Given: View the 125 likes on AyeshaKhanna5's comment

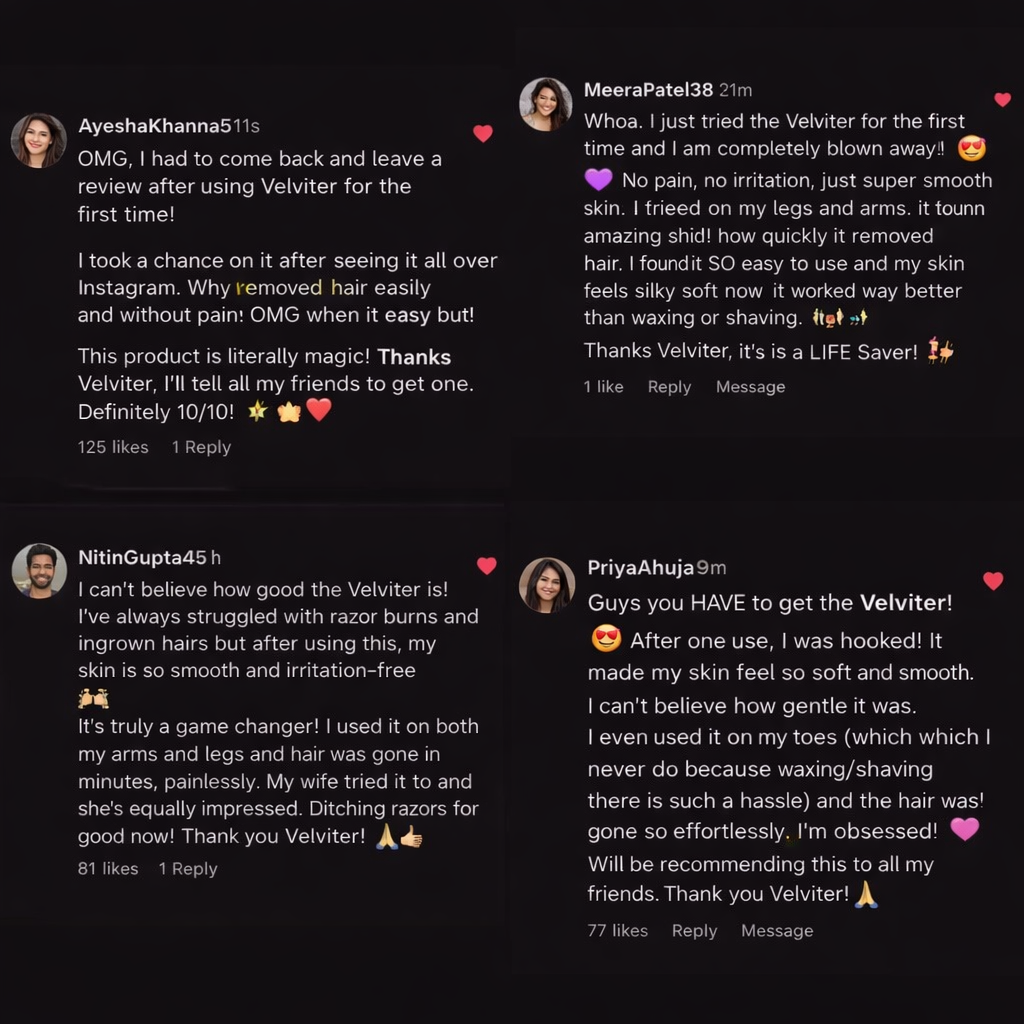Looking at the screenshot, I should [x=113, y=447].
